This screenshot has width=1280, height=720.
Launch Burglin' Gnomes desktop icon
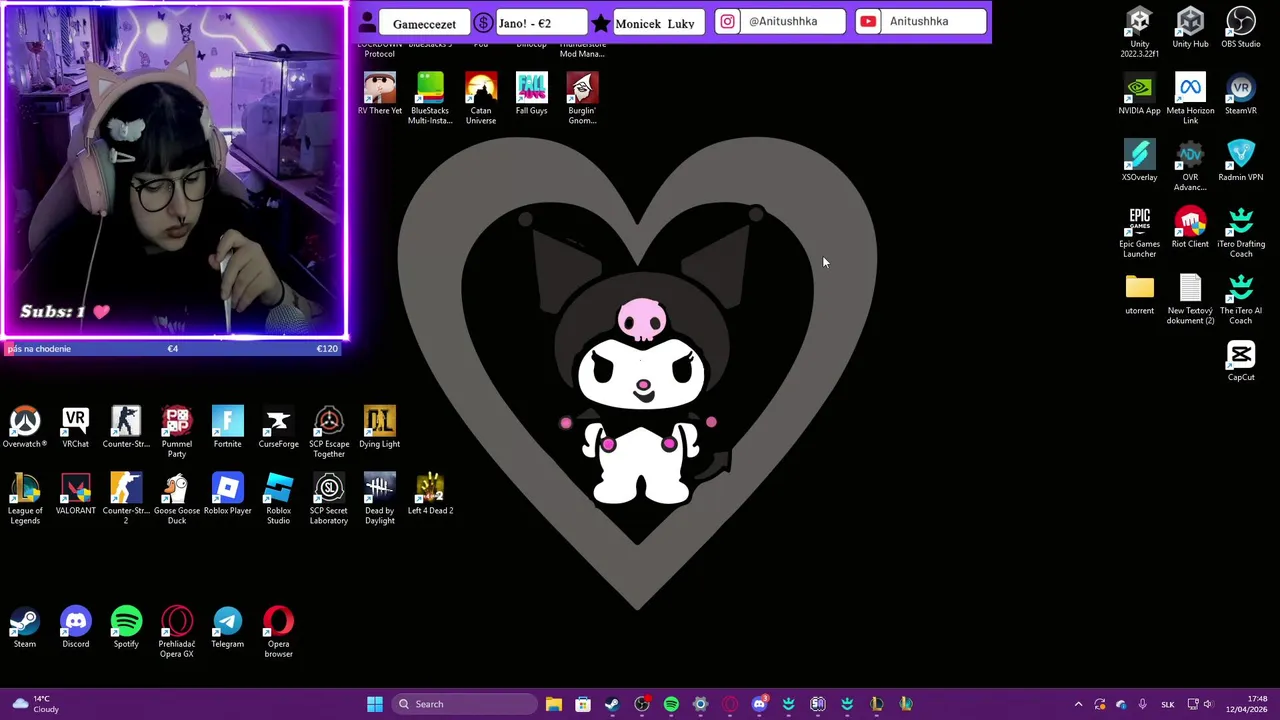tap(582, 99)
